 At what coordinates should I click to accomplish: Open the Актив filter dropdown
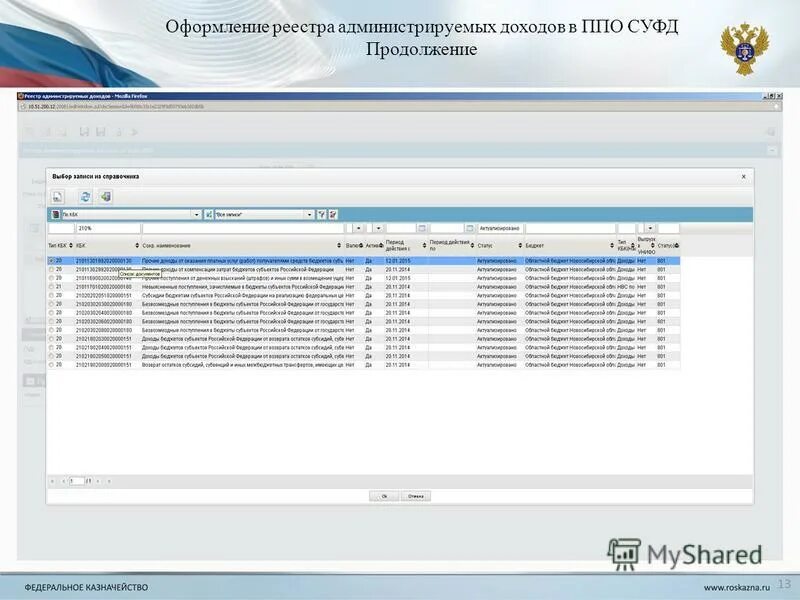coord(379,229)
